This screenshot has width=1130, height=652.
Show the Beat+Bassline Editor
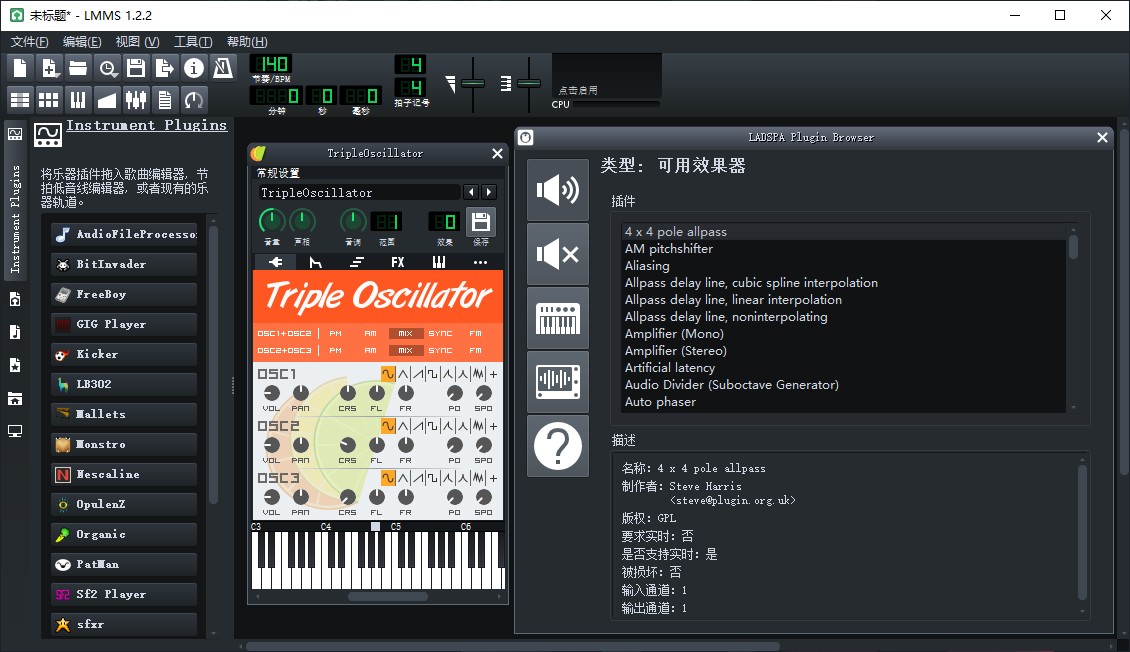[49, 99]
